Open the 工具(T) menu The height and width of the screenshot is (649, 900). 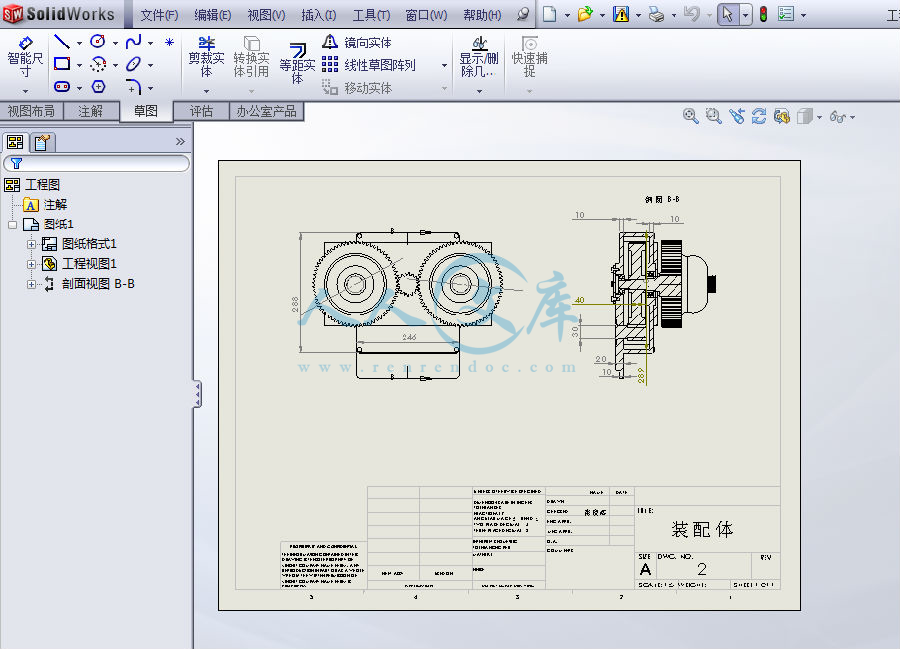coord(371,15)
